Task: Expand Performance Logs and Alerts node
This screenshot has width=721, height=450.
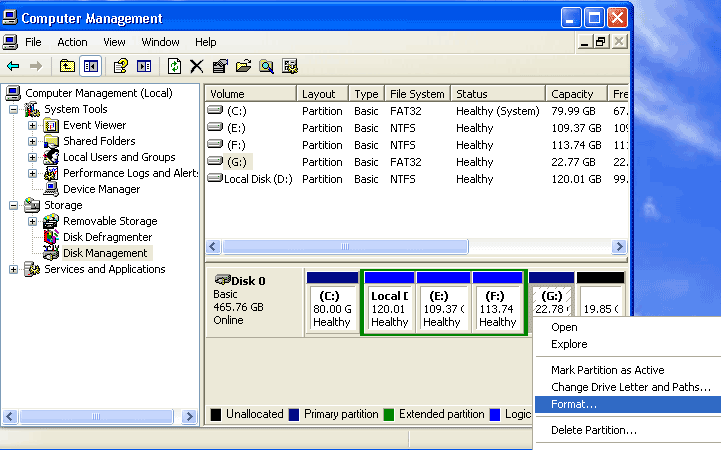Action: tap(32, 174)
